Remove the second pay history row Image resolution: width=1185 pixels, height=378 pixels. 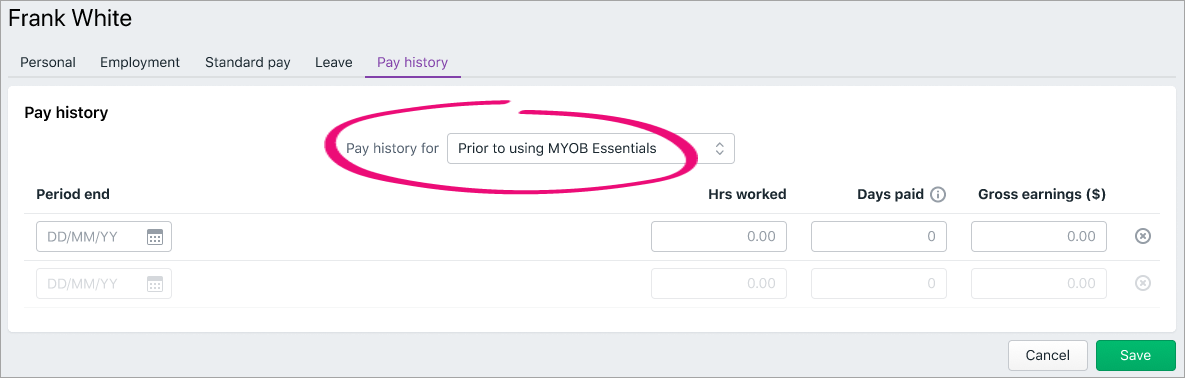(x=1143, y=284)
